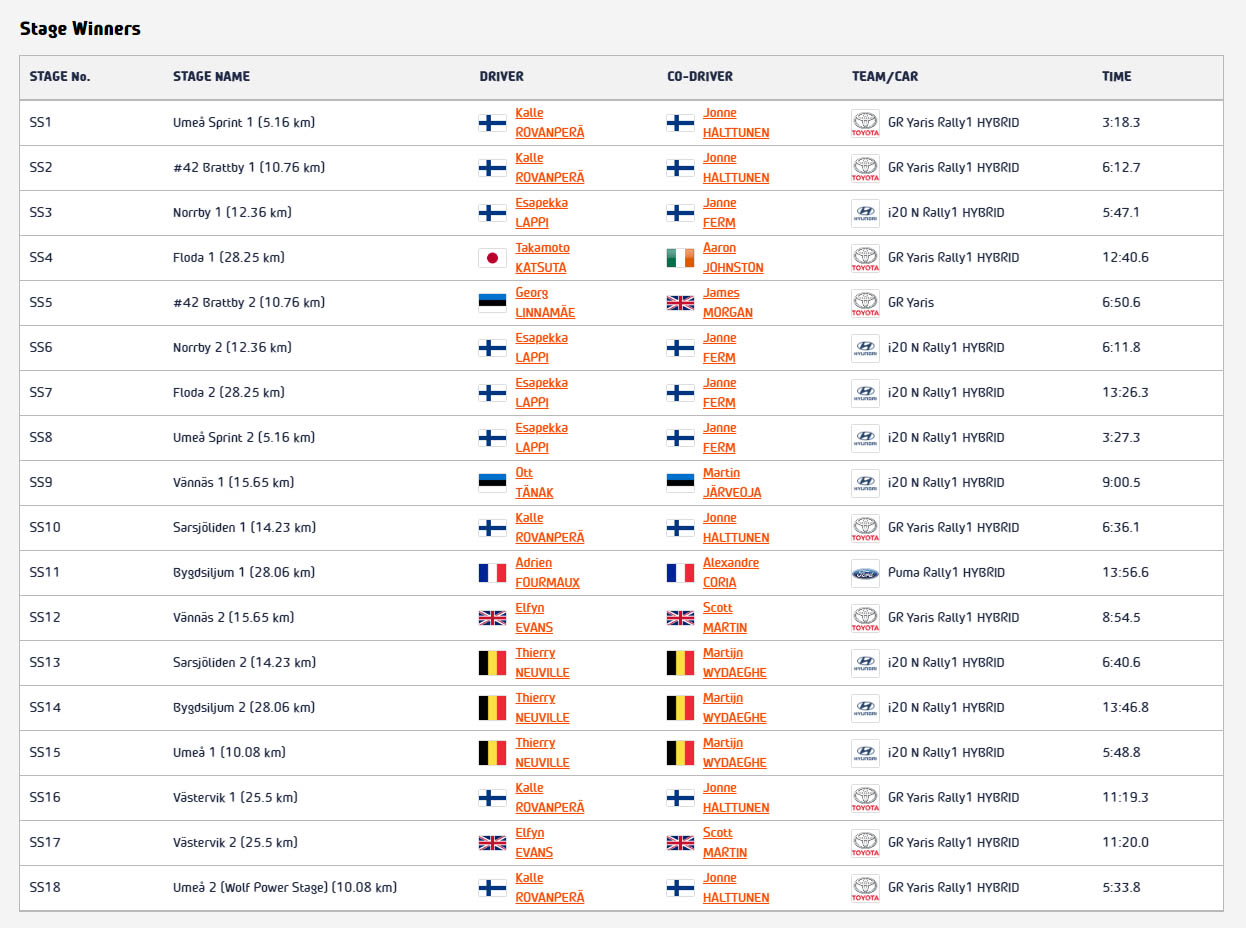Click the Ford logo in SS11 row
The image size is (1246, 928).
865,573
